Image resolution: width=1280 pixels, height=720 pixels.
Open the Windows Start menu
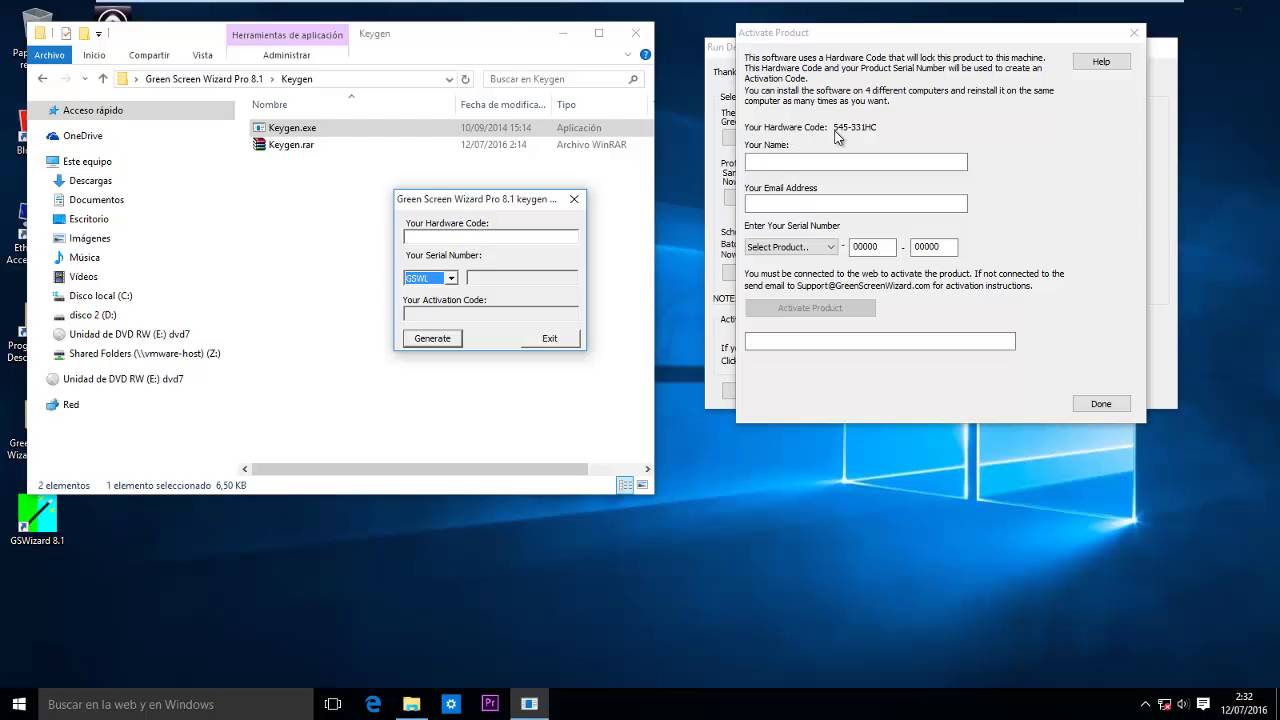coord(18,704)
